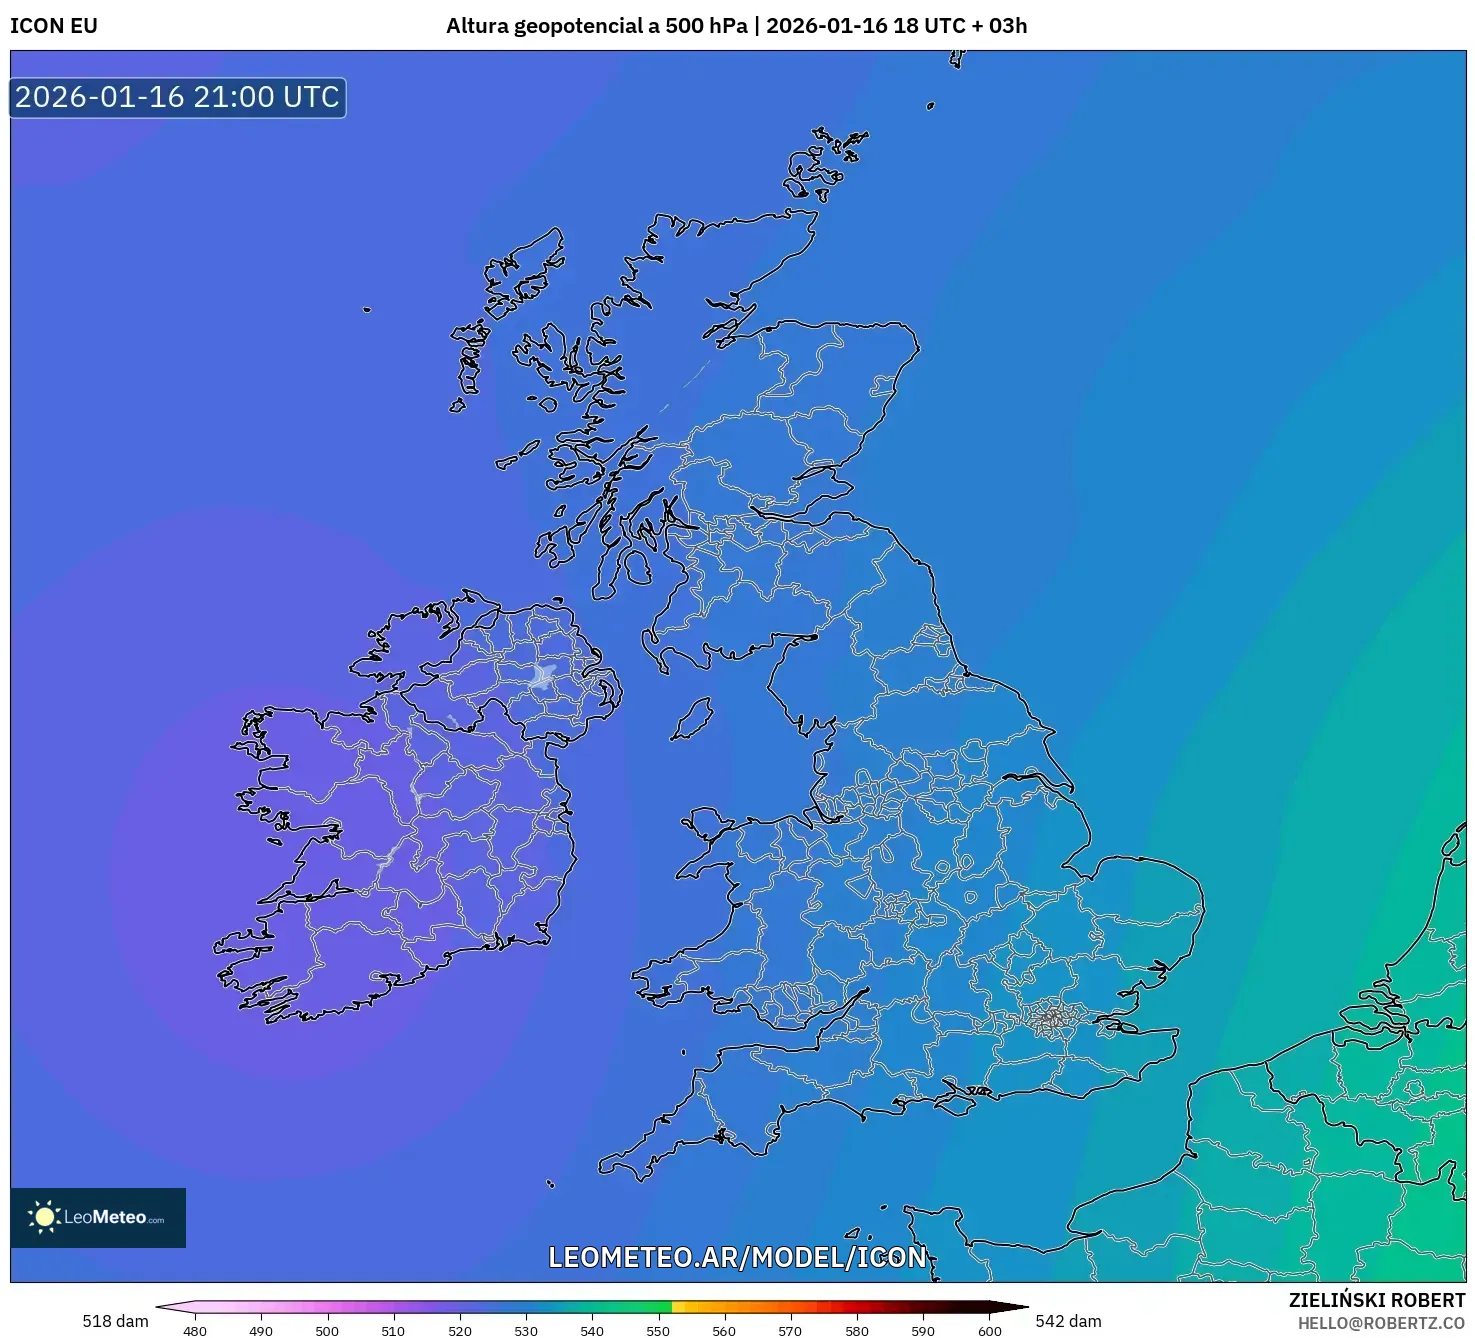1475x1338 pixels.
Task: Click the dense London borough cluster
Action: 1051,1019
